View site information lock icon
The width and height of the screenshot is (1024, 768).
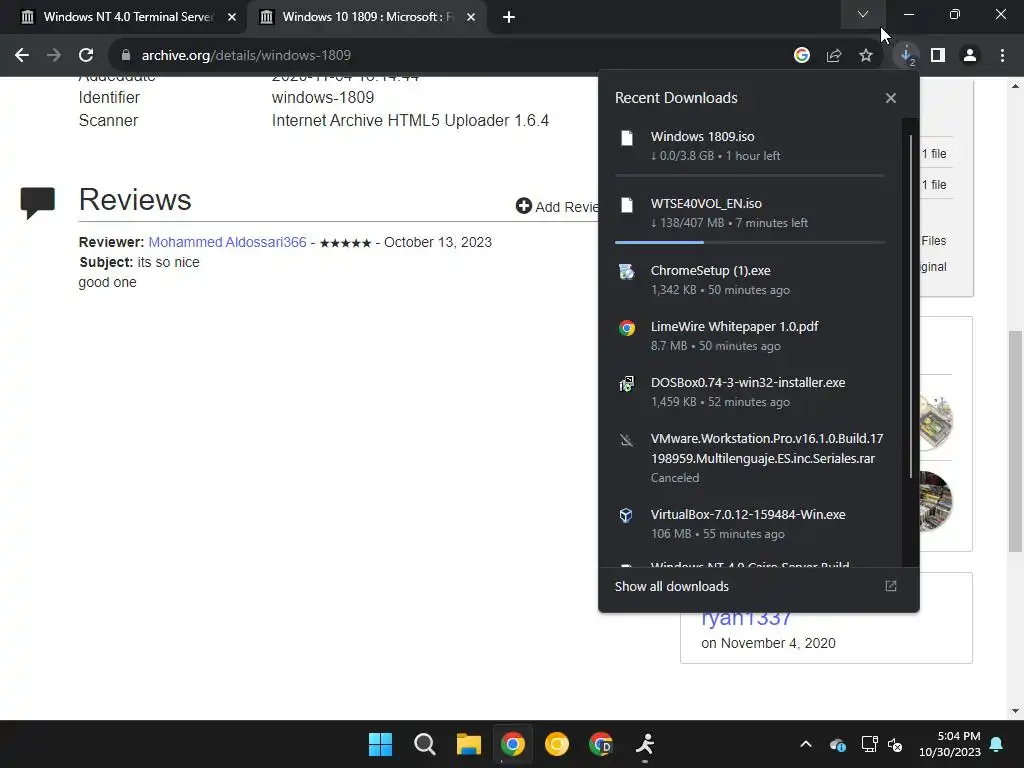pos(125,56)
